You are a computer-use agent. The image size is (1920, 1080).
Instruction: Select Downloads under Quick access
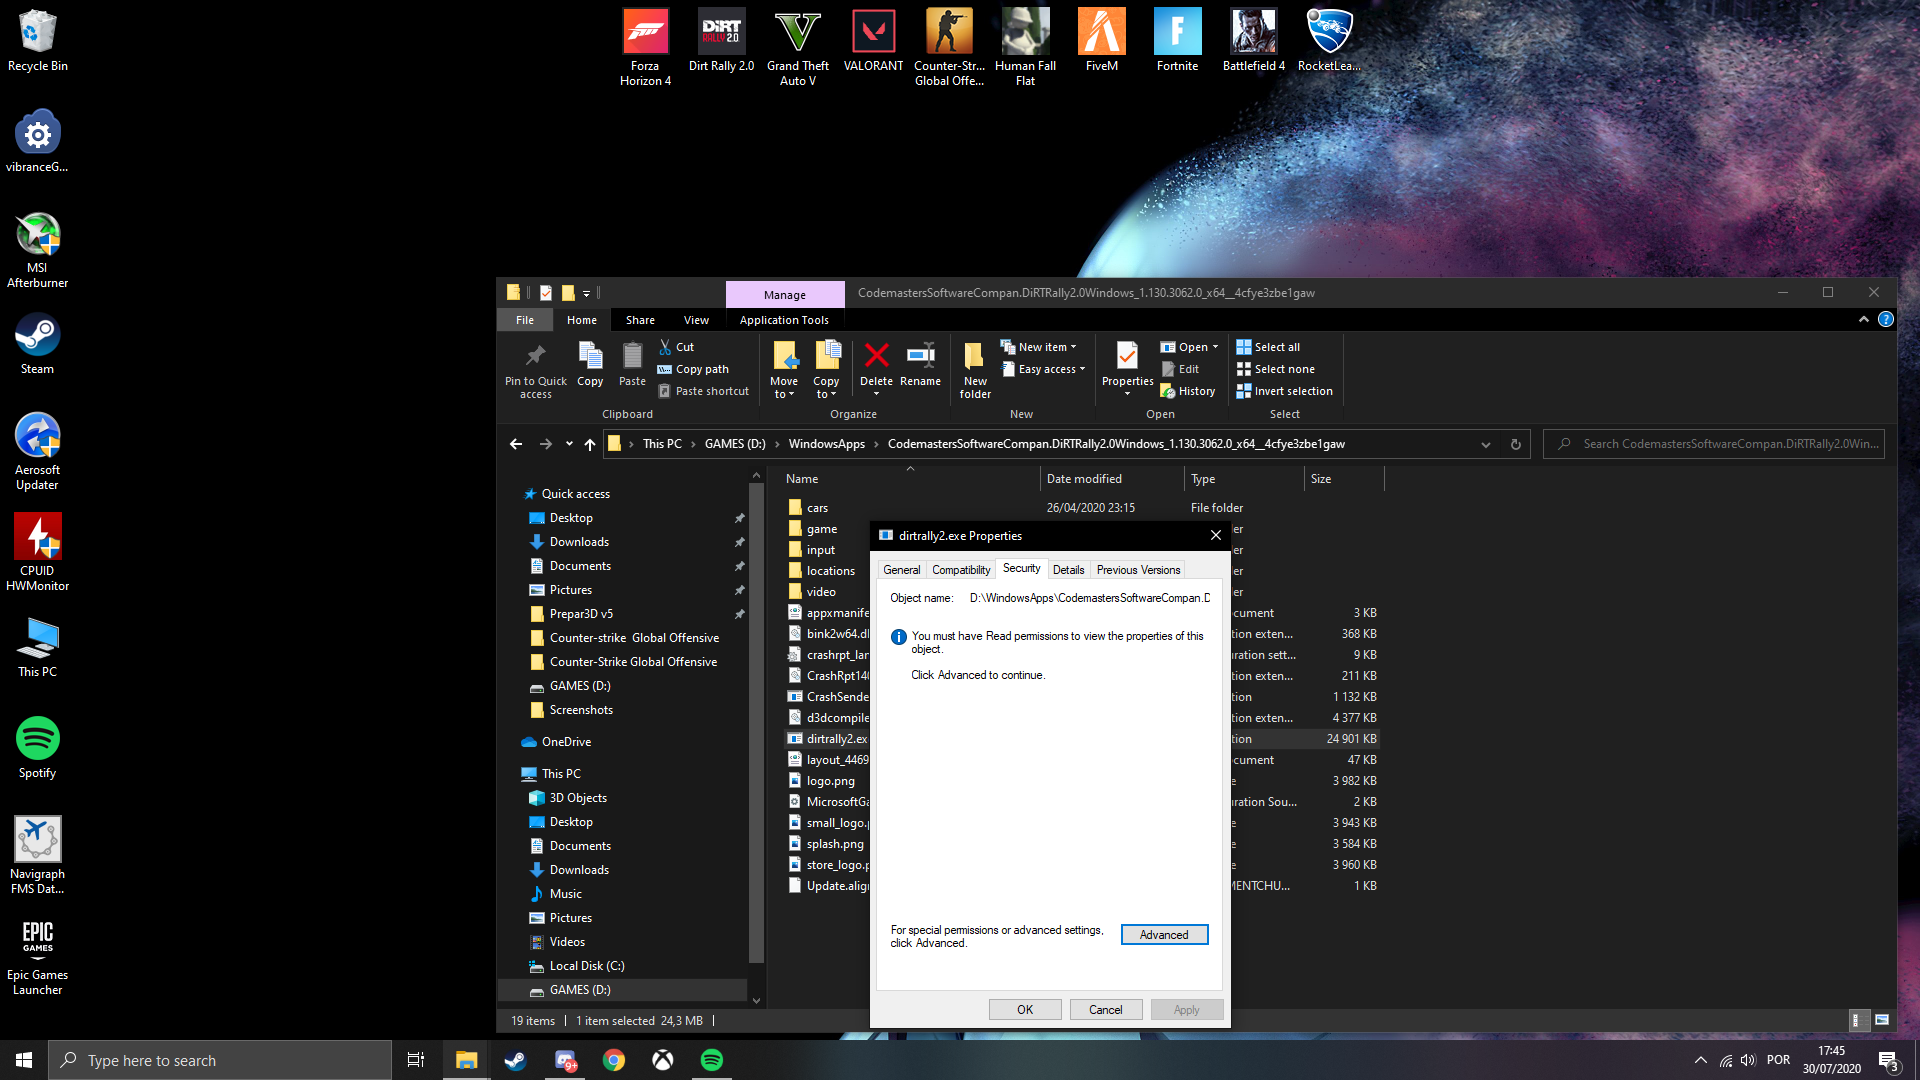[579, 542]
